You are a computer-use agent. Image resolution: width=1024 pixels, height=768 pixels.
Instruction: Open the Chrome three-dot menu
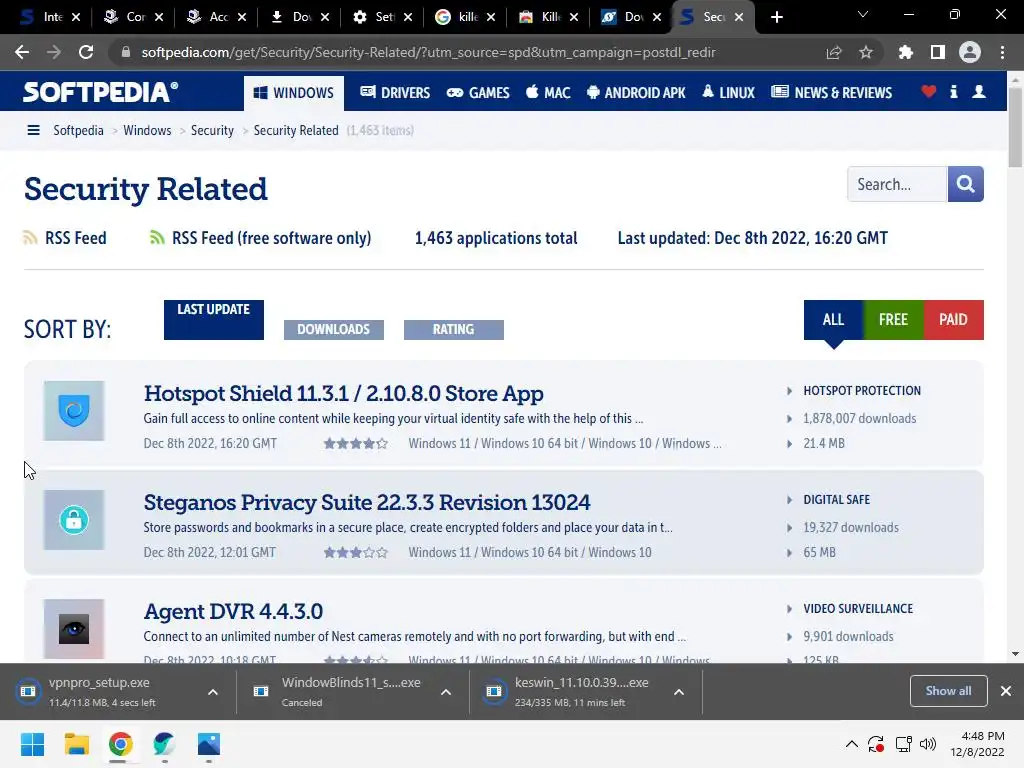tap(1002, 52)
